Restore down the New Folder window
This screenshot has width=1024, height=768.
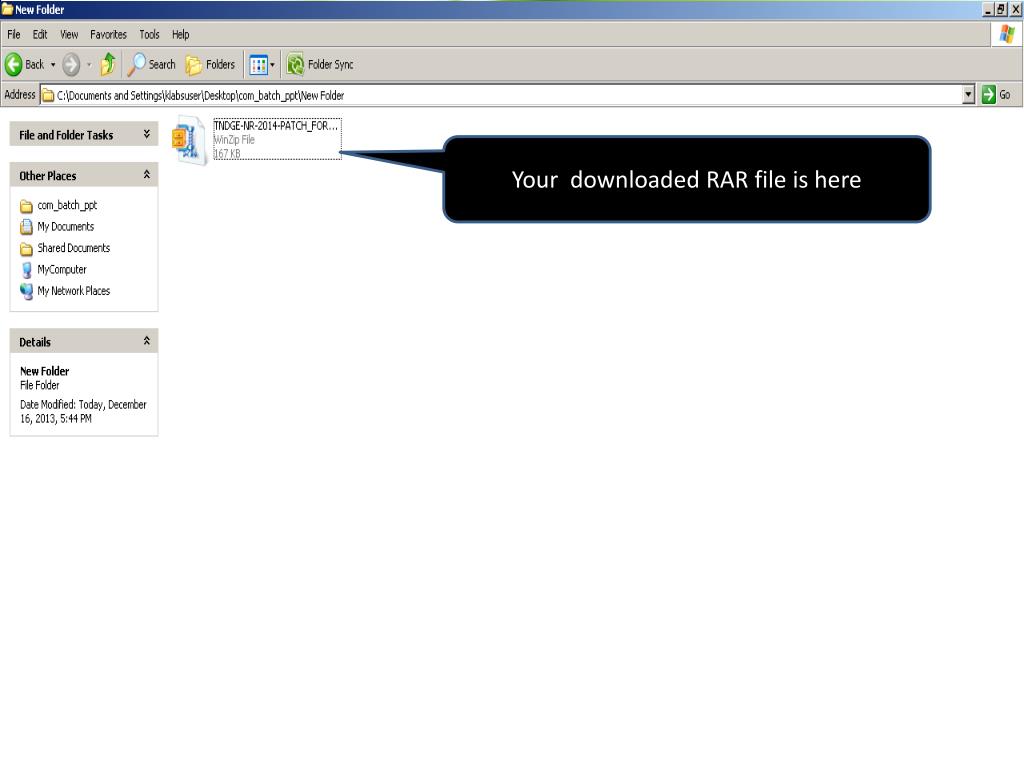pyautogui.click(x=1001, y=9)
